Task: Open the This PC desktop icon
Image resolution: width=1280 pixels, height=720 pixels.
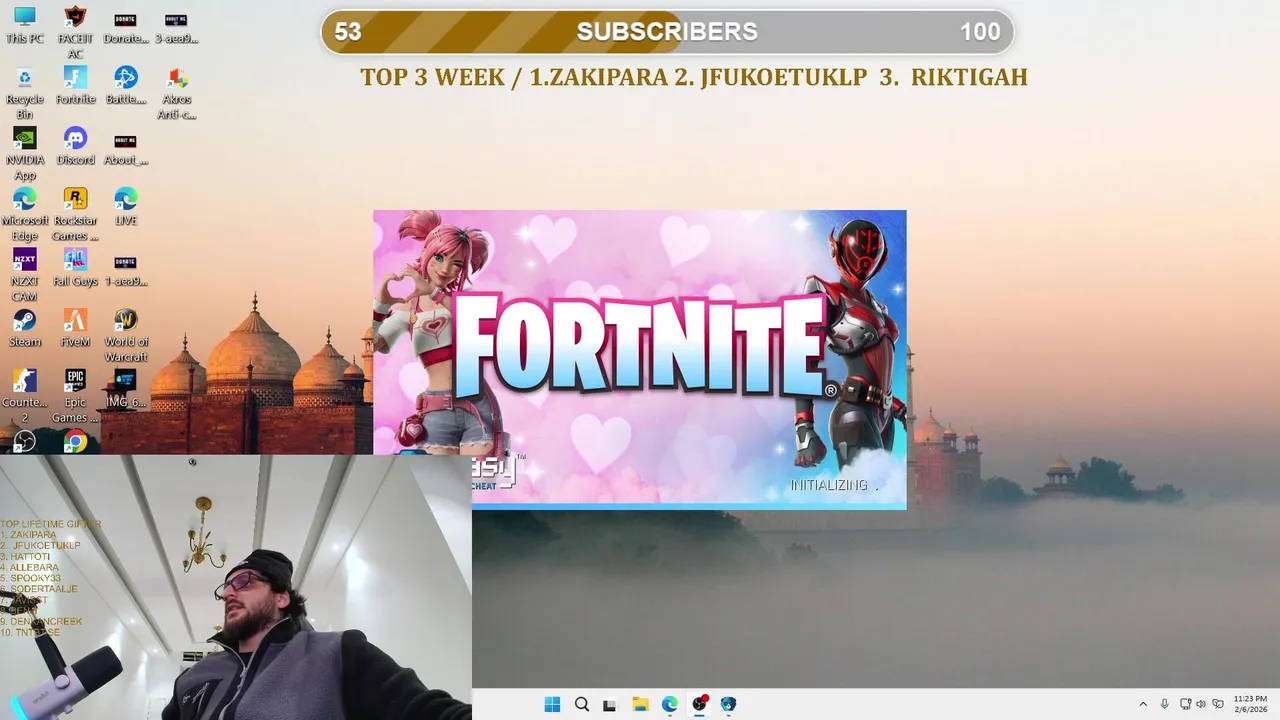Action: [25, 26]
